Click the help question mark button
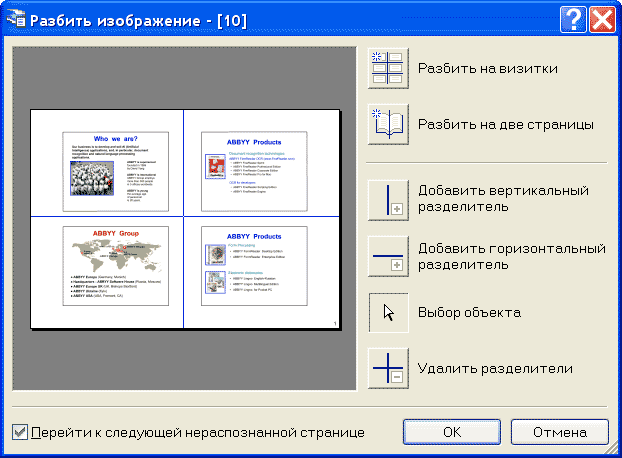 coord(573,19)
